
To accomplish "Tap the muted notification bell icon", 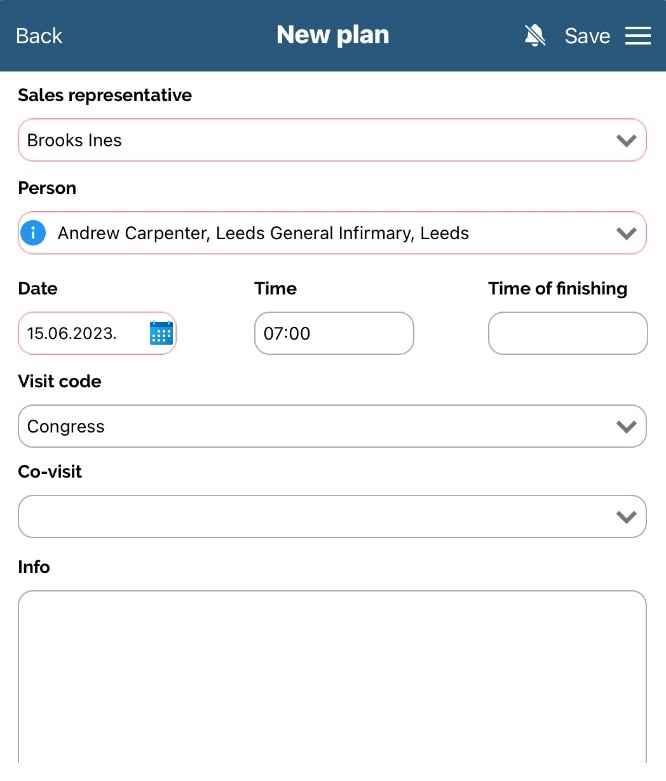I will 535,36.
